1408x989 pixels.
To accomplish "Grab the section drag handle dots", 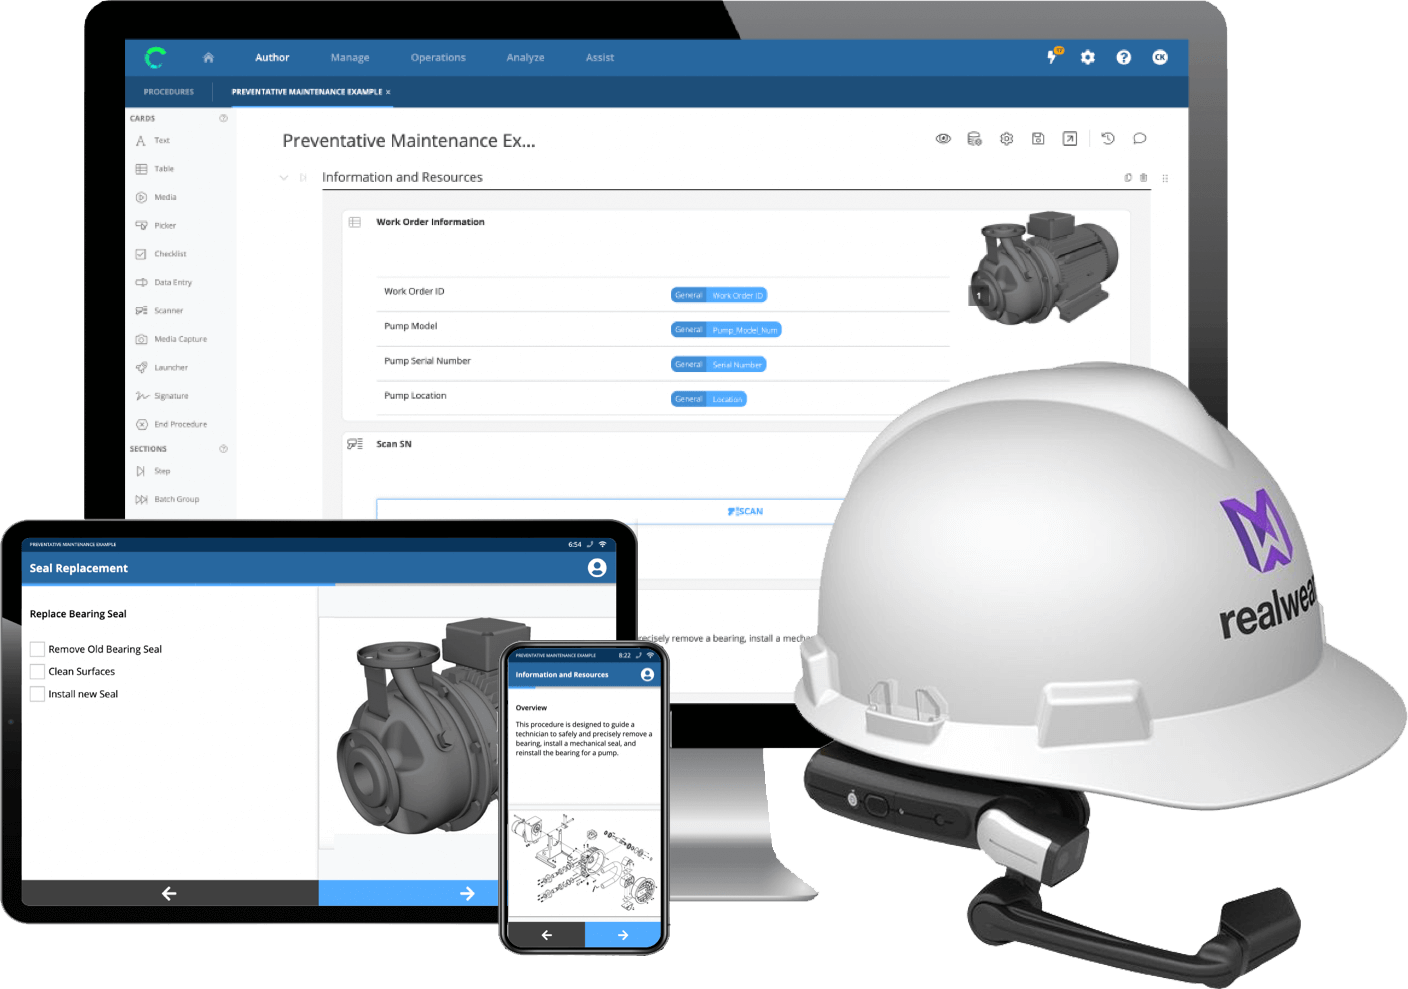I will (x=1165, y=178).
